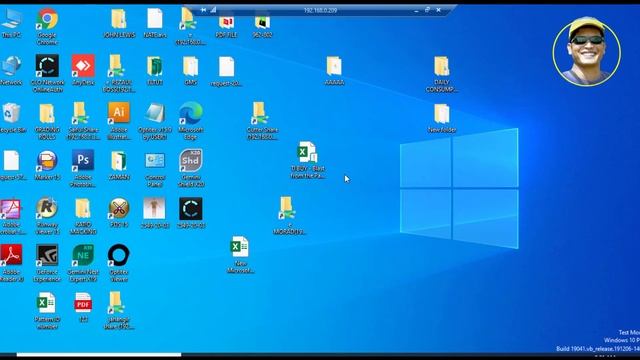Launch the CLO Network OnlineAuth shortcut
Screen dimensions: 640x360
pos(47,66)
